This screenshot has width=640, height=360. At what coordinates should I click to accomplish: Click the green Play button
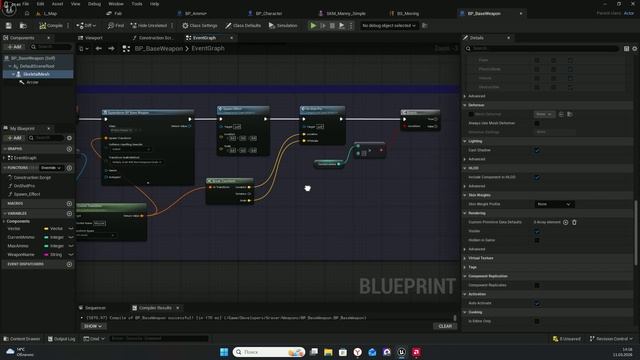(313, 26)
